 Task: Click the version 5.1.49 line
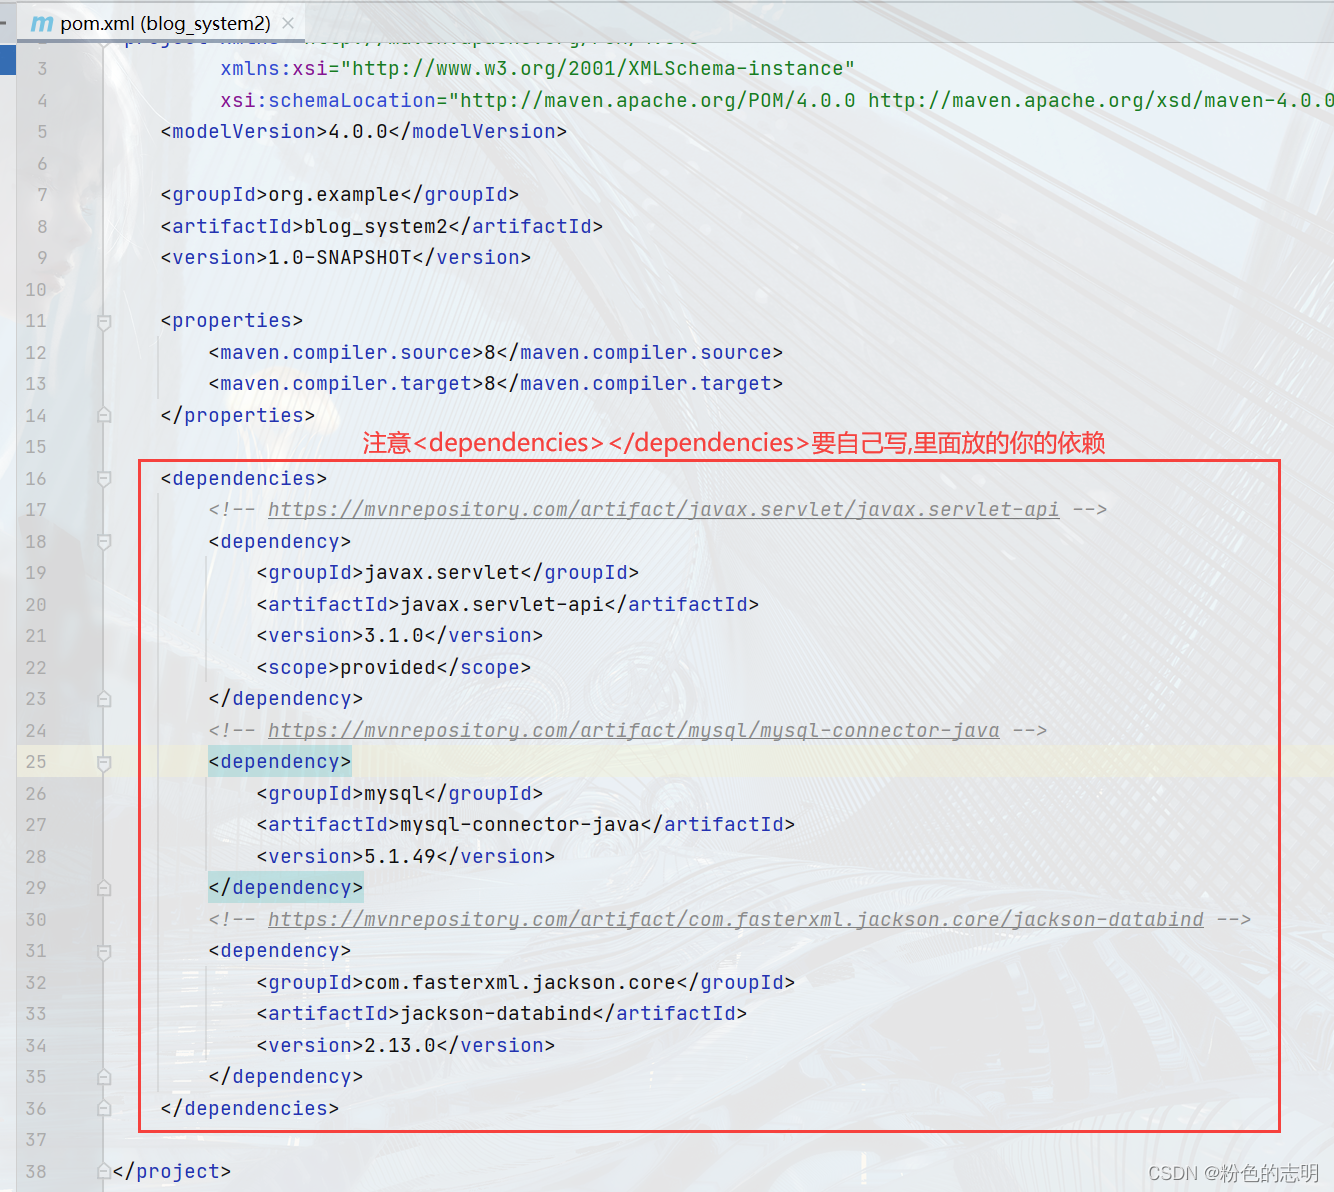pos(406,857)
